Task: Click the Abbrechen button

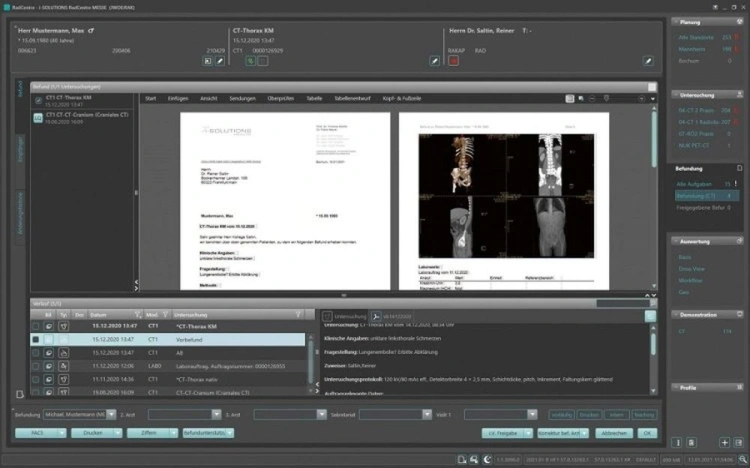Action: 615,433
